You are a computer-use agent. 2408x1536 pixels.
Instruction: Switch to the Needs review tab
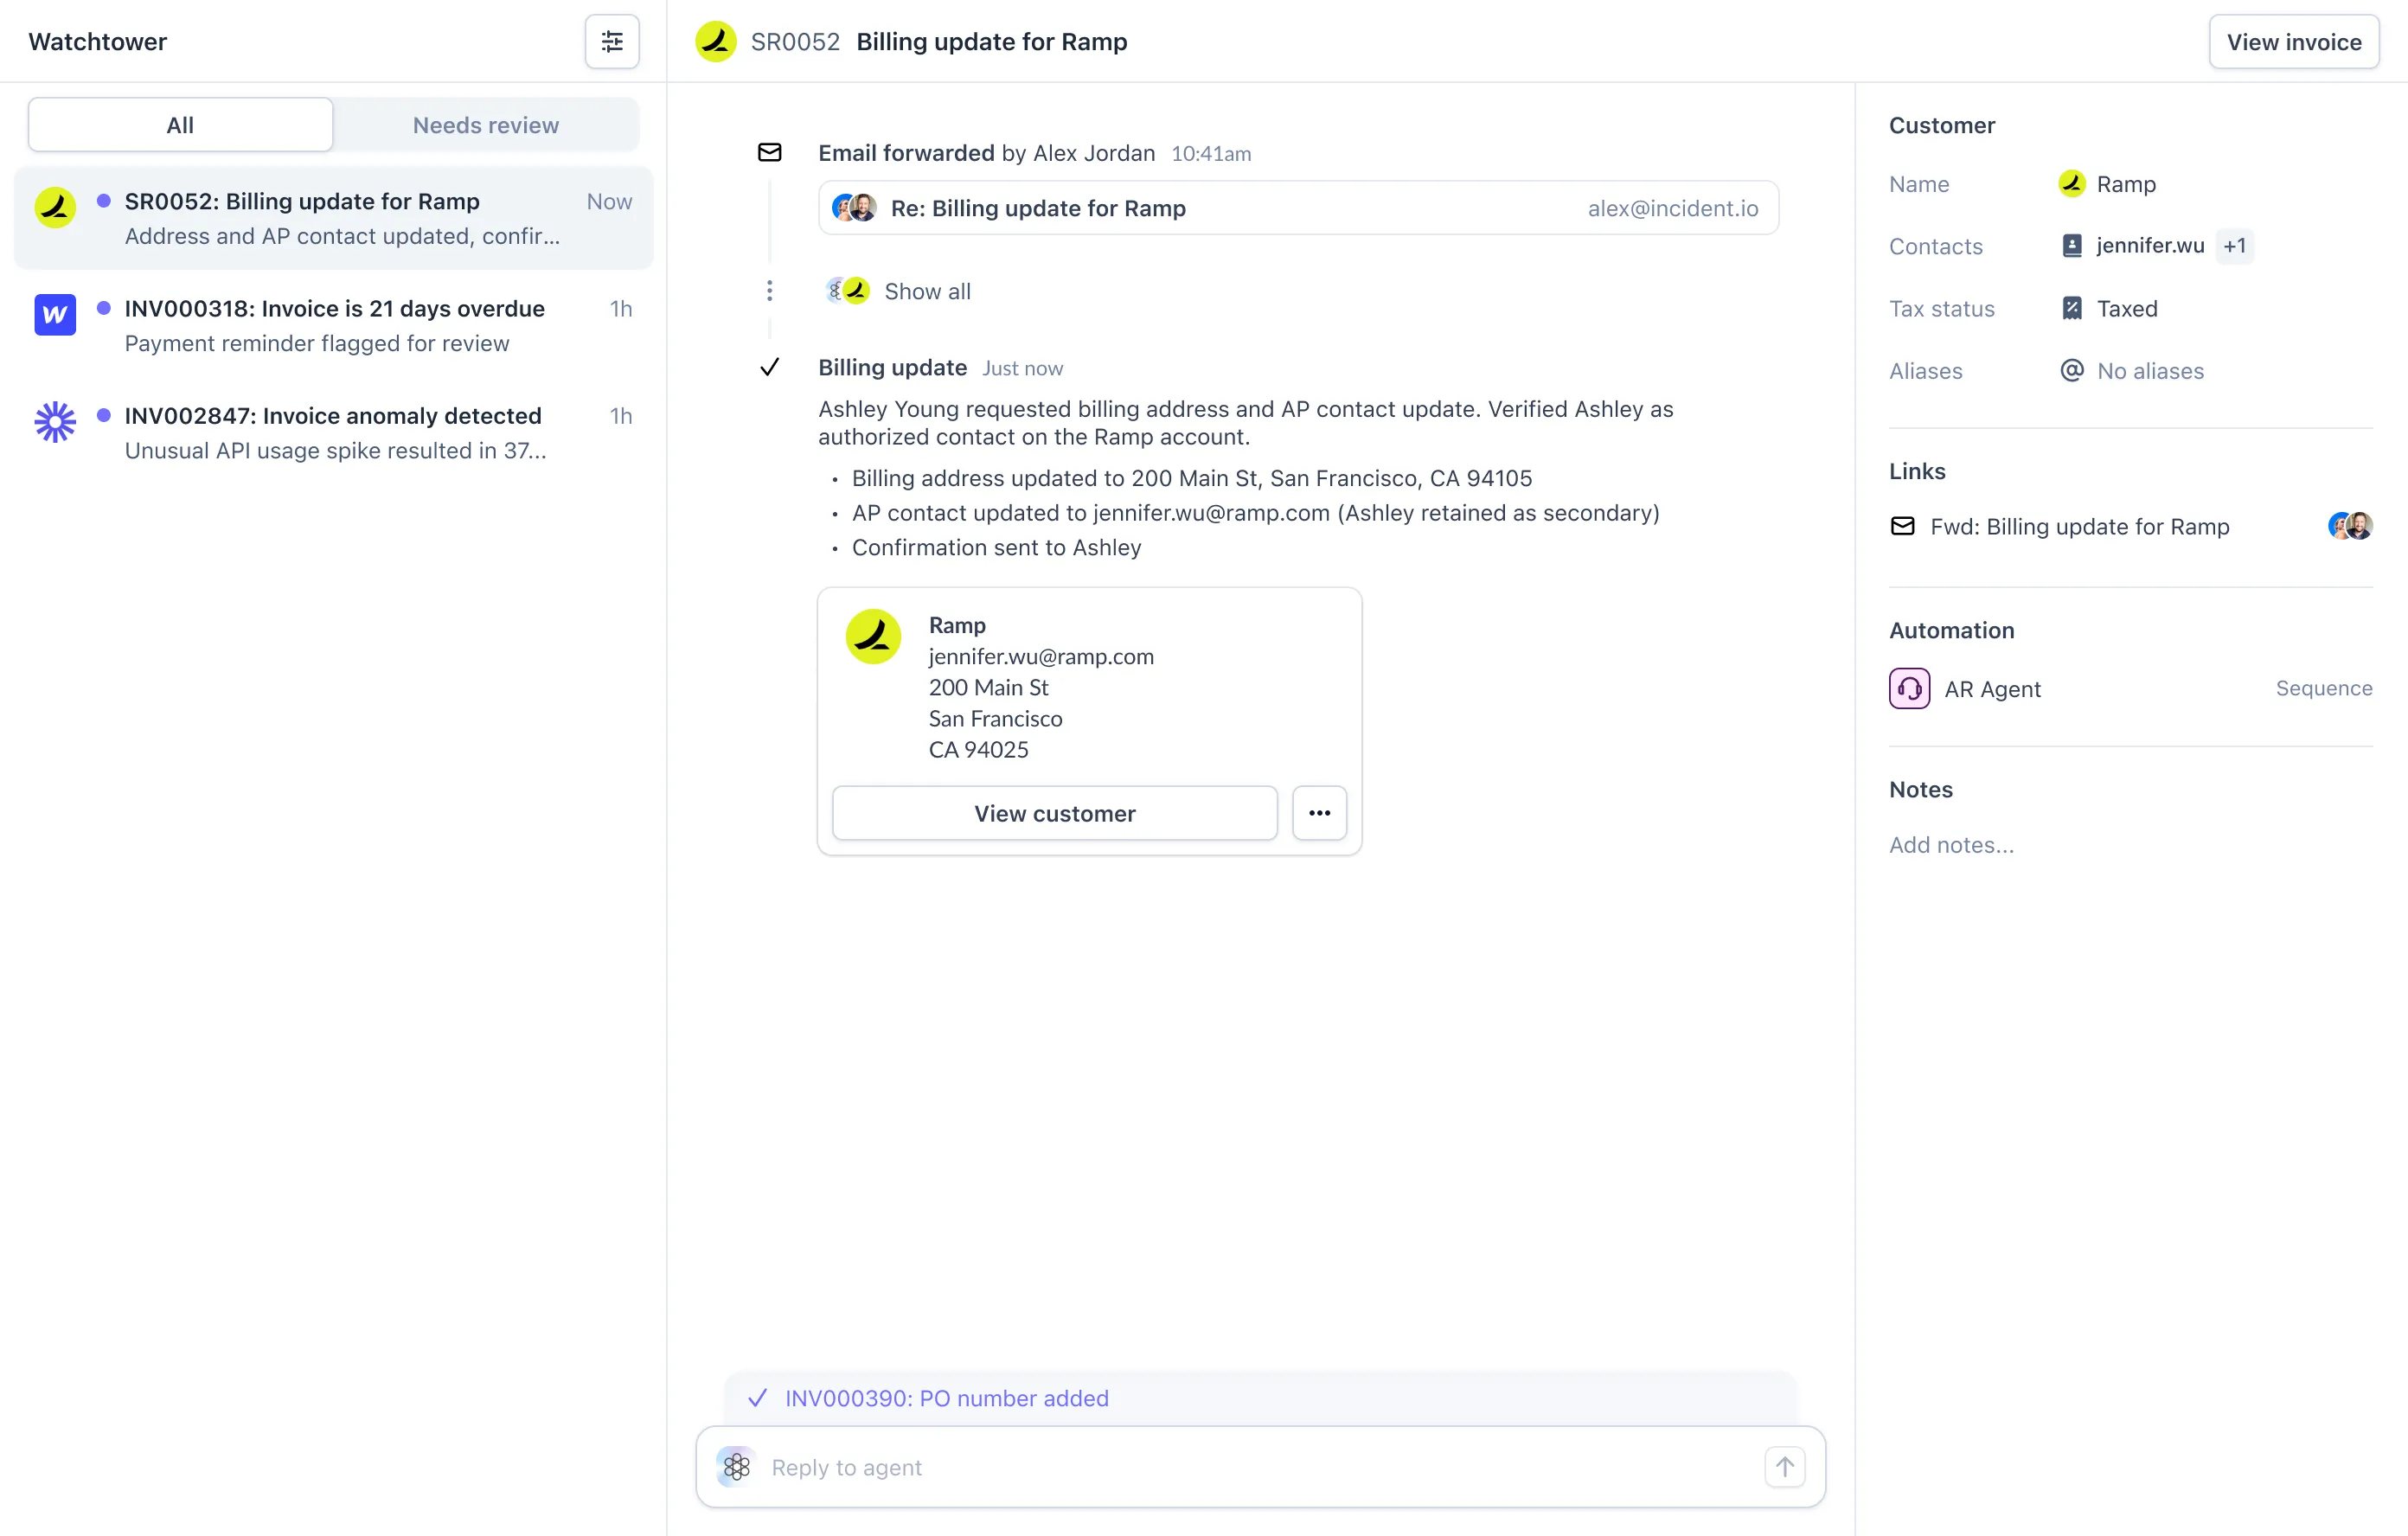(x=485, y=125)
